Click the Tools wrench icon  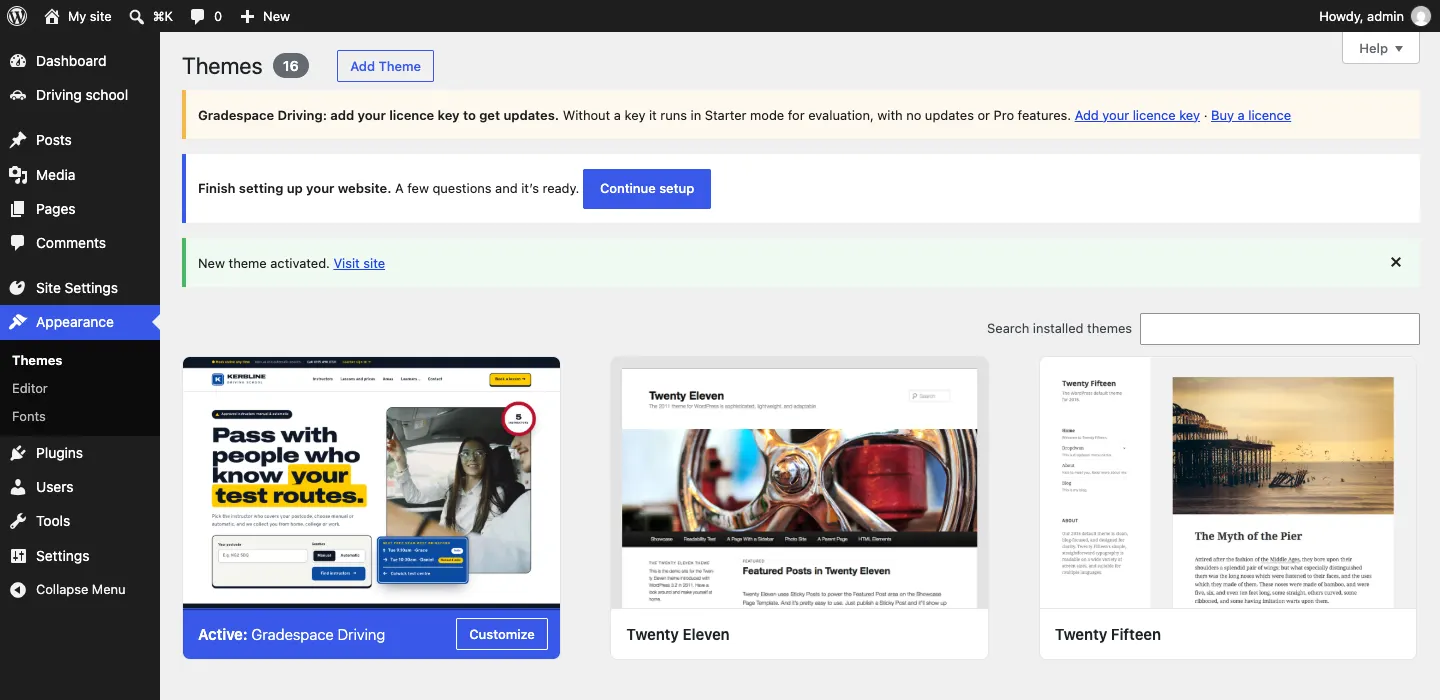[x=18, y=521]
